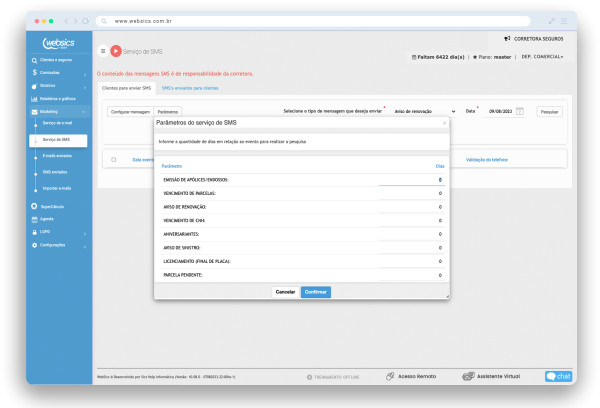This screenshot has height=408, width=600.
Task: Edit Vencimento de parcelas days field
Action: (x=412, y=194)
